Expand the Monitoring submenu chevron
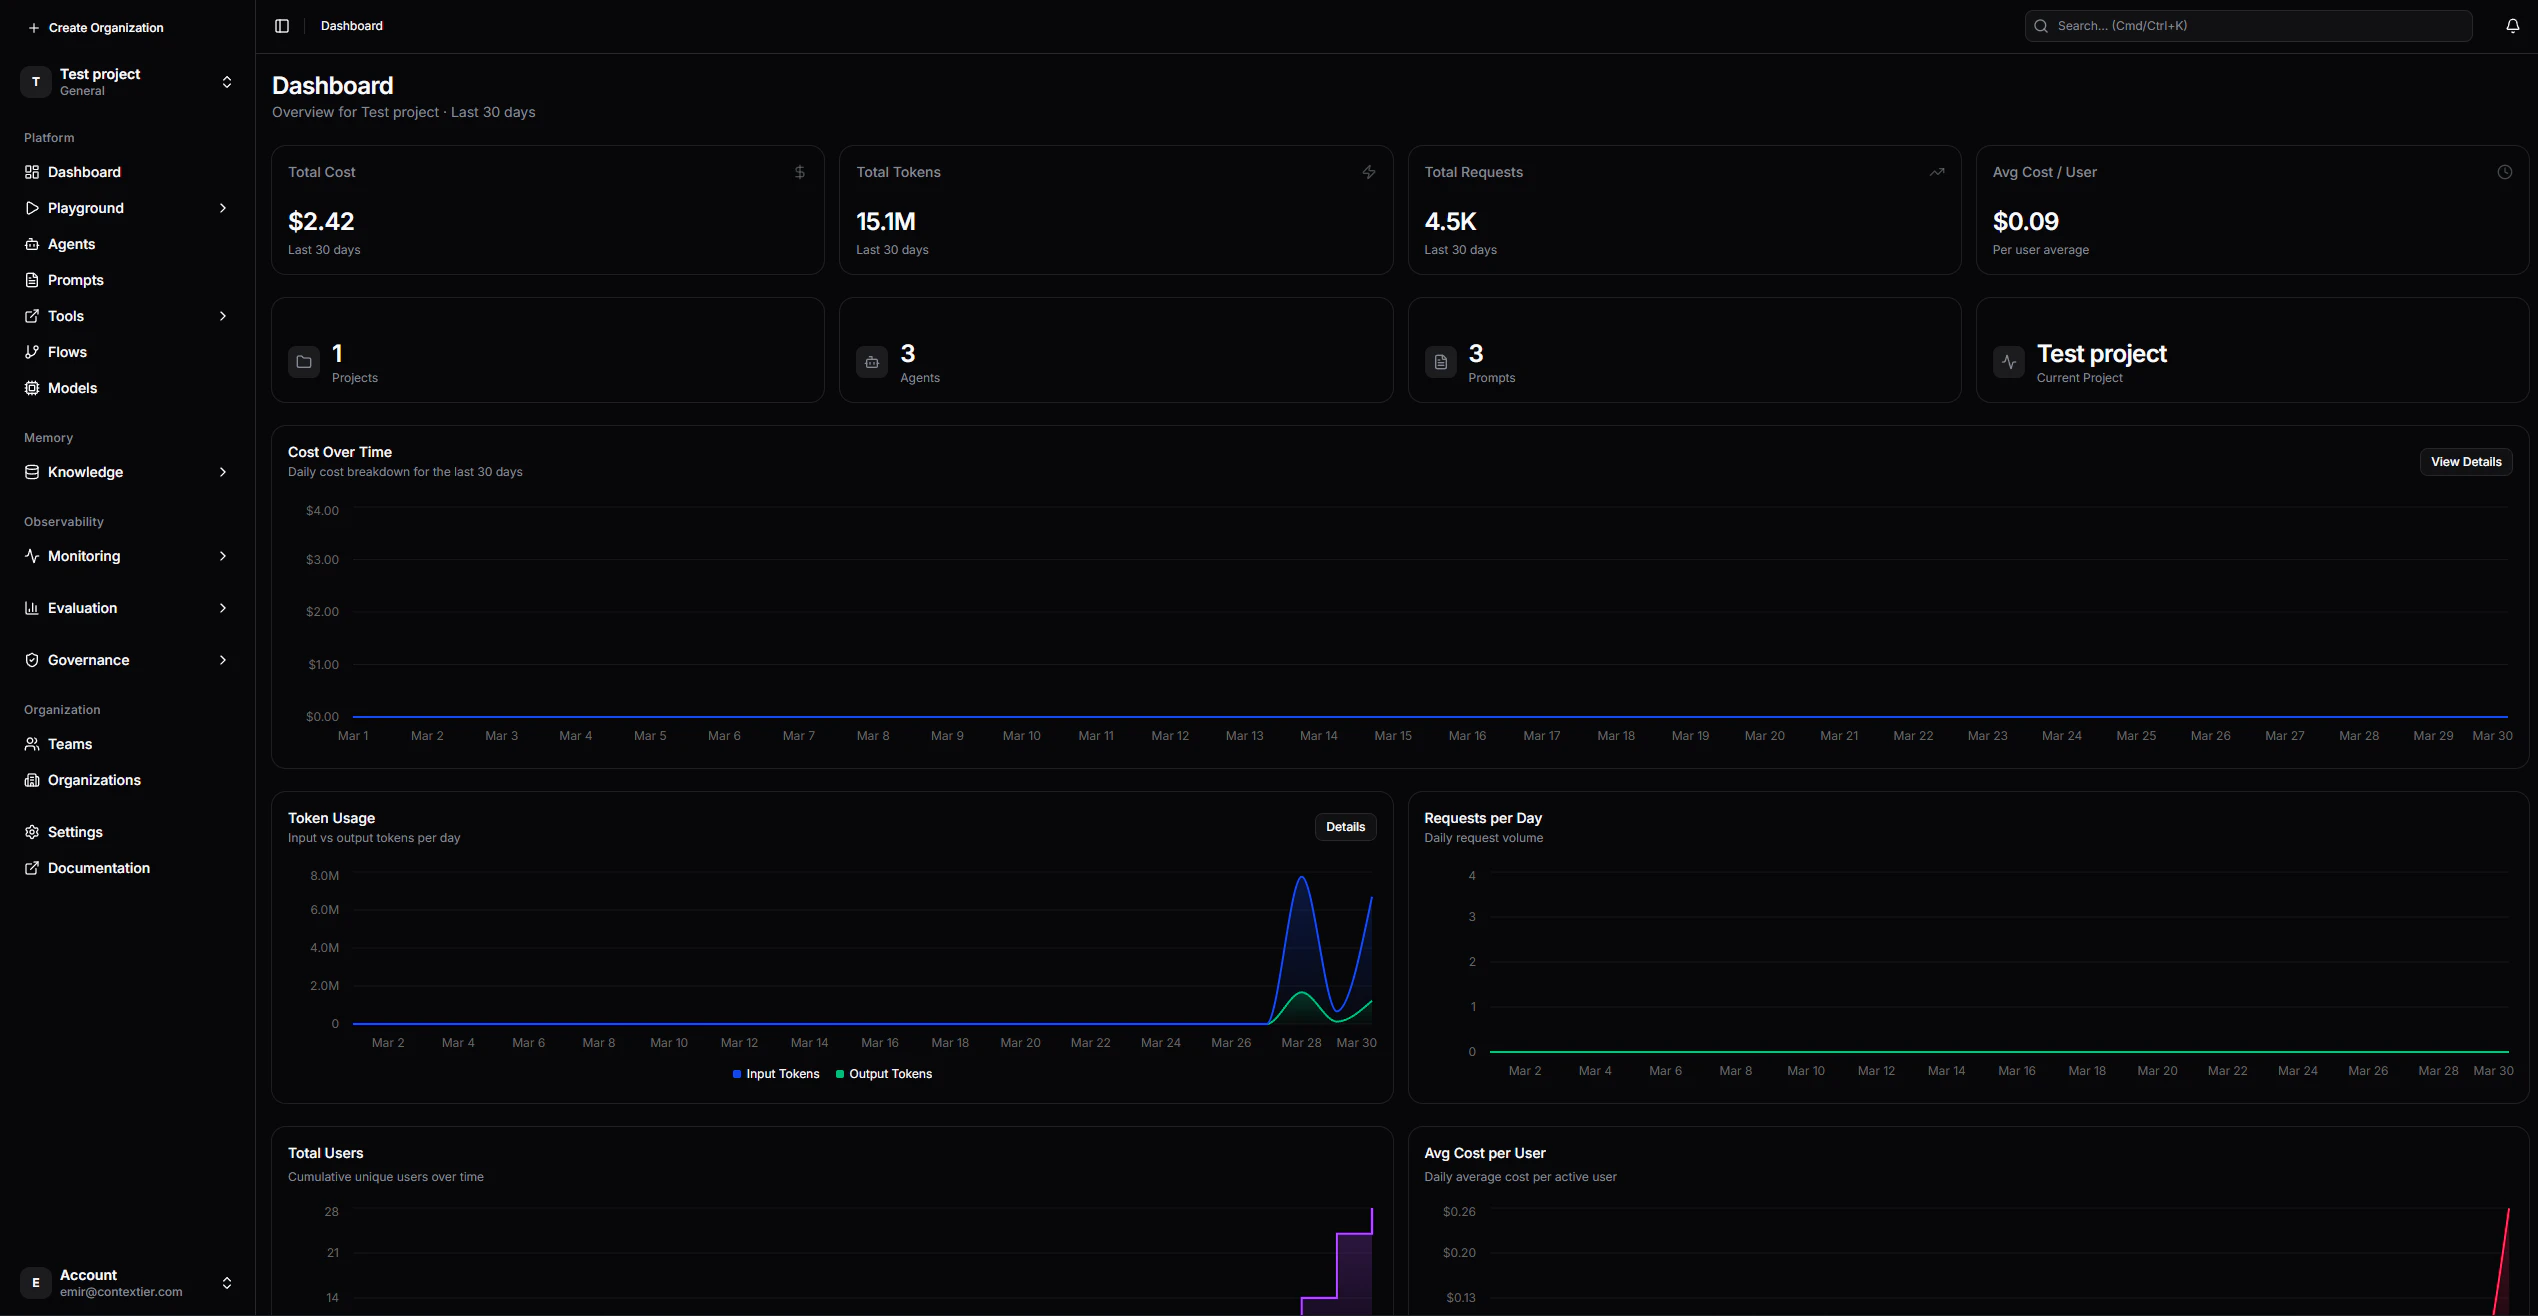Screen dimensions: 2538x1316 223,556
